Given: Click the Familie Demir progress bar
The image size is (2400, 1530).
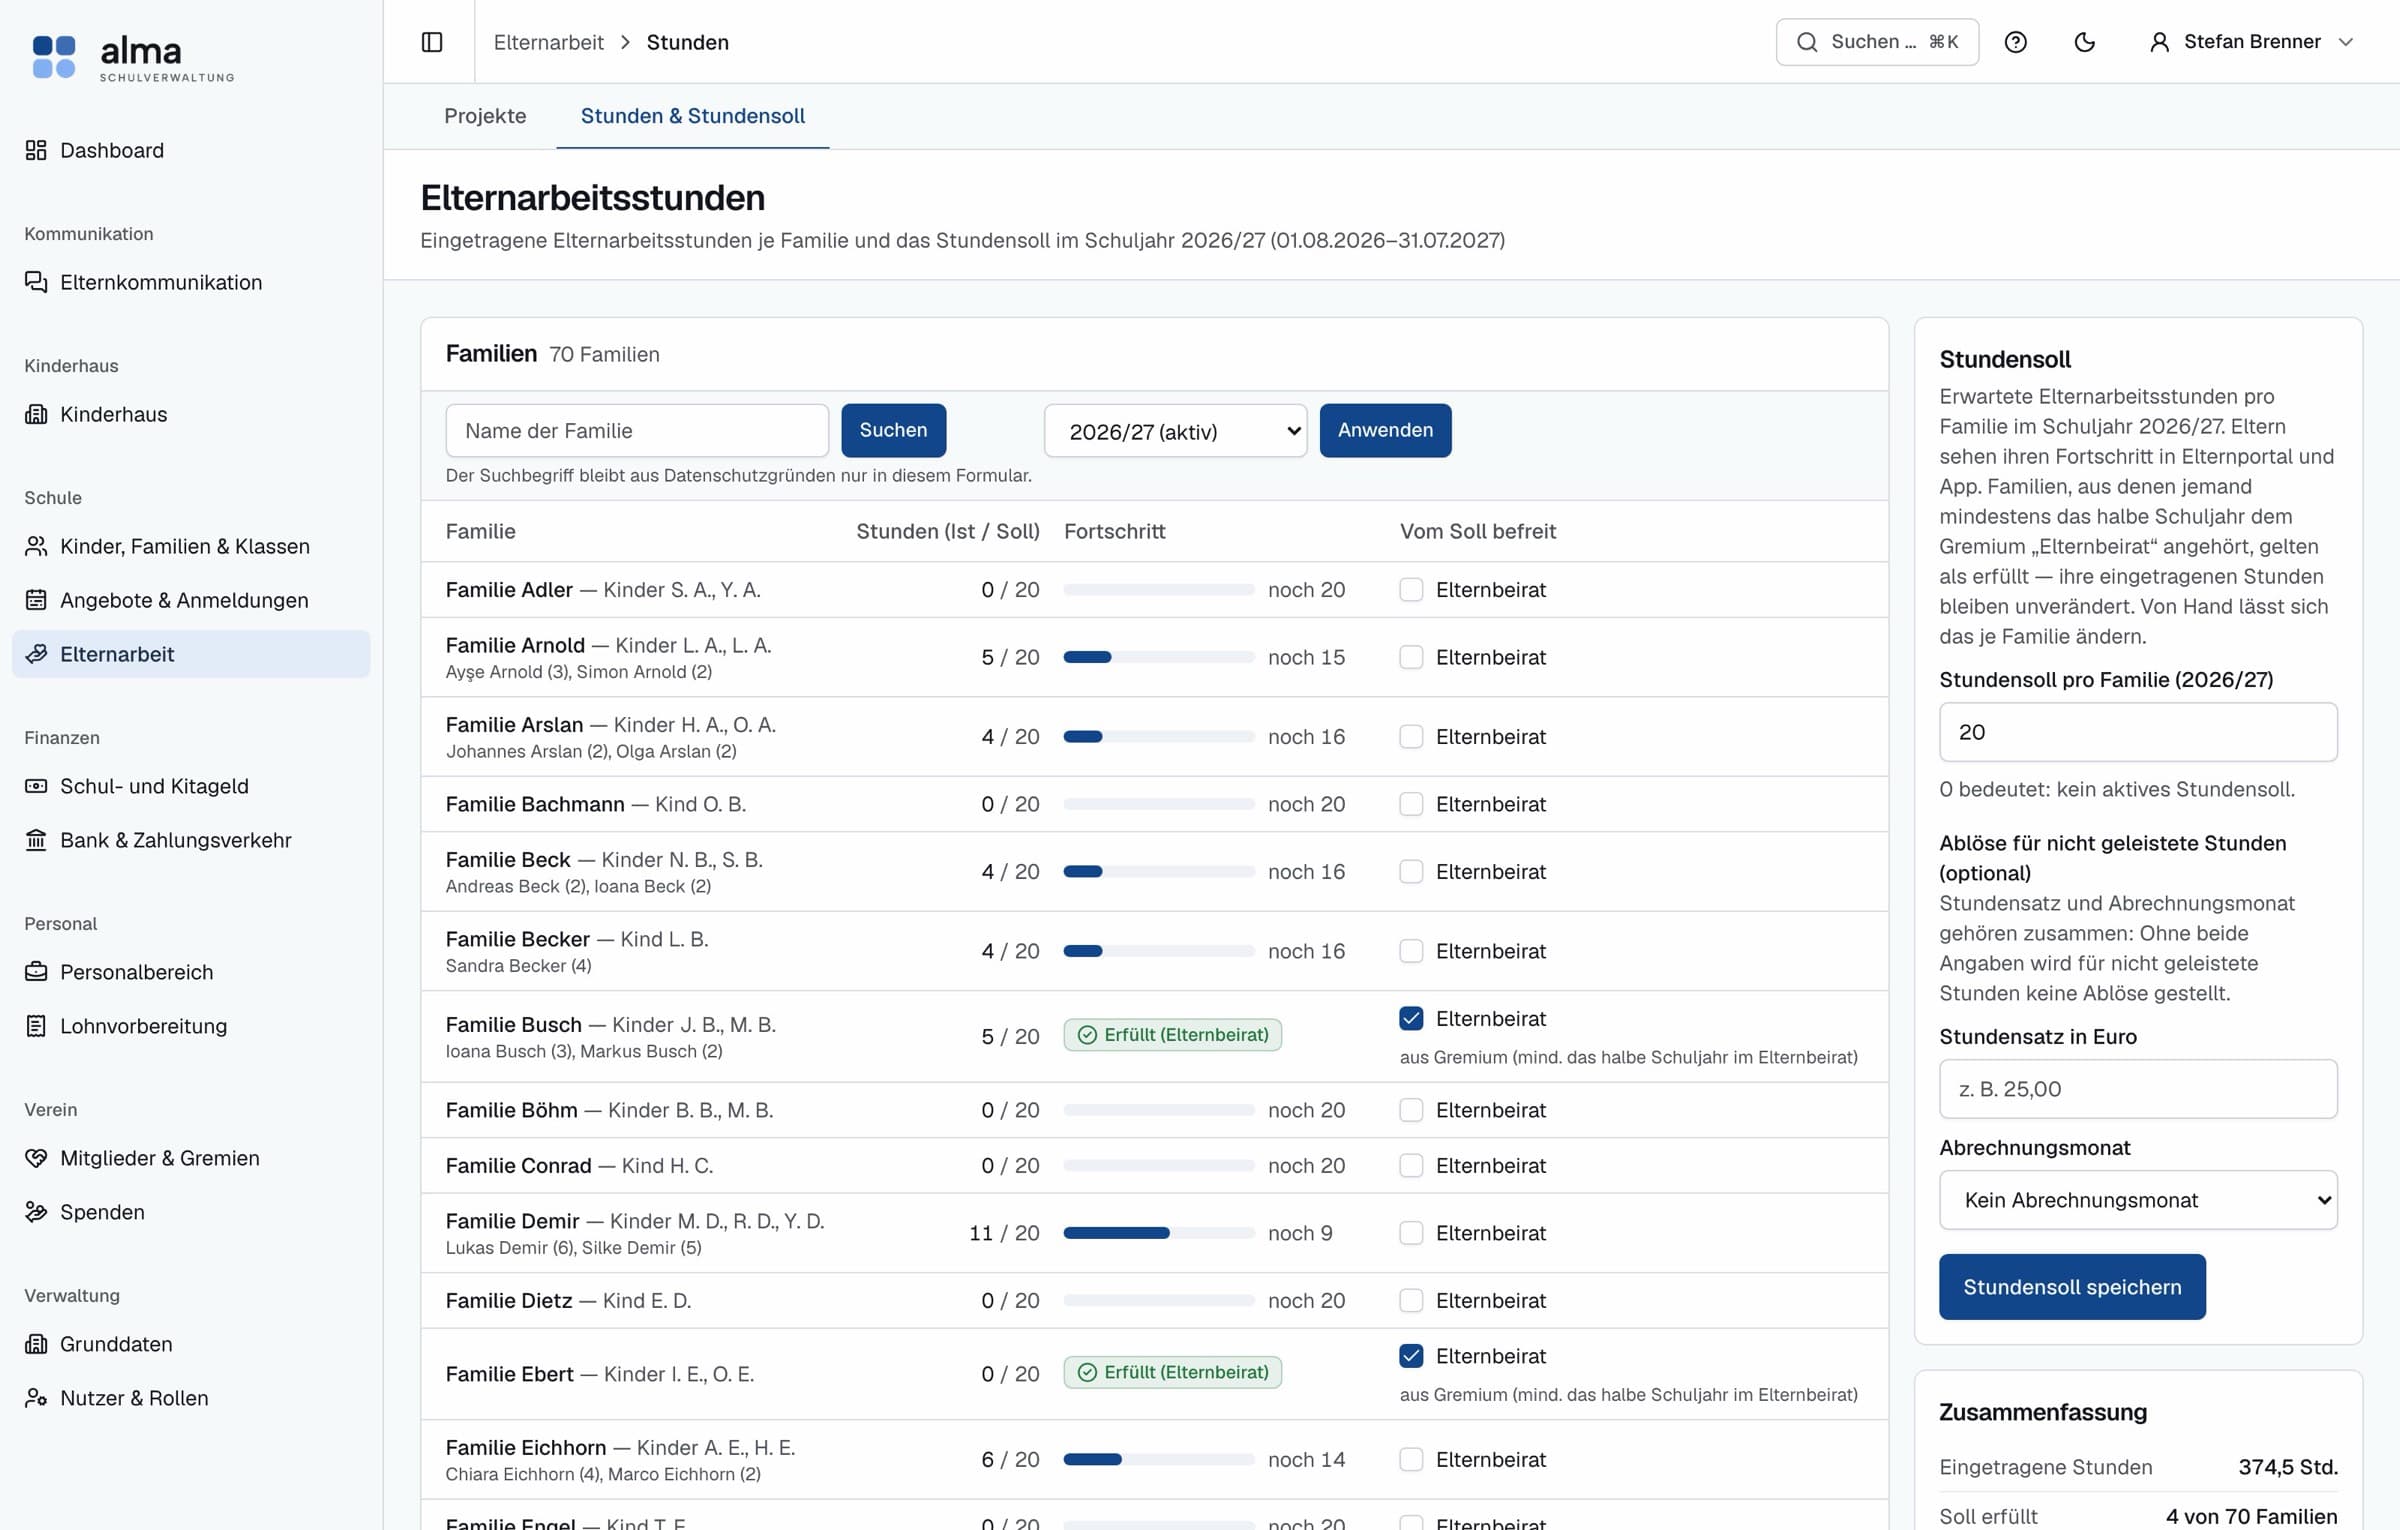Looking at the screenshot, I should (1159, 1233).
